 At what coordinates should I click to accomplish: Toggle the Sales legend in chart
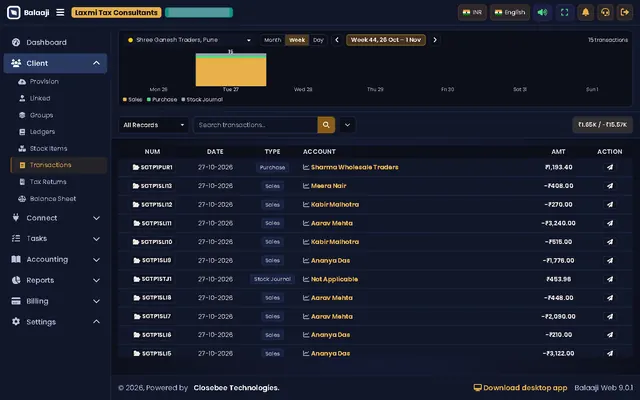tap(133, 100)
